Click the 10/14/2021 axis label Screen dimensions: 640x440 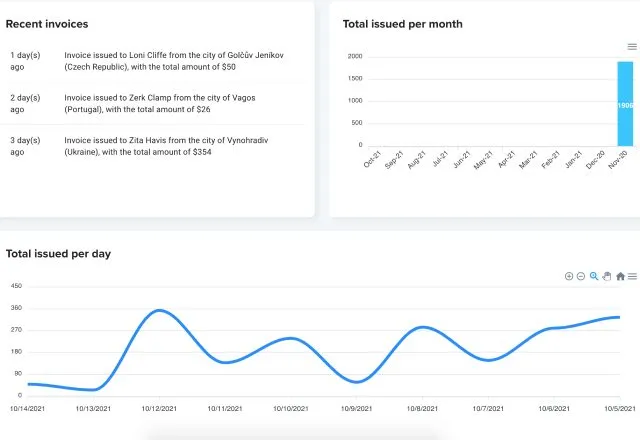(x=27, y=409)
